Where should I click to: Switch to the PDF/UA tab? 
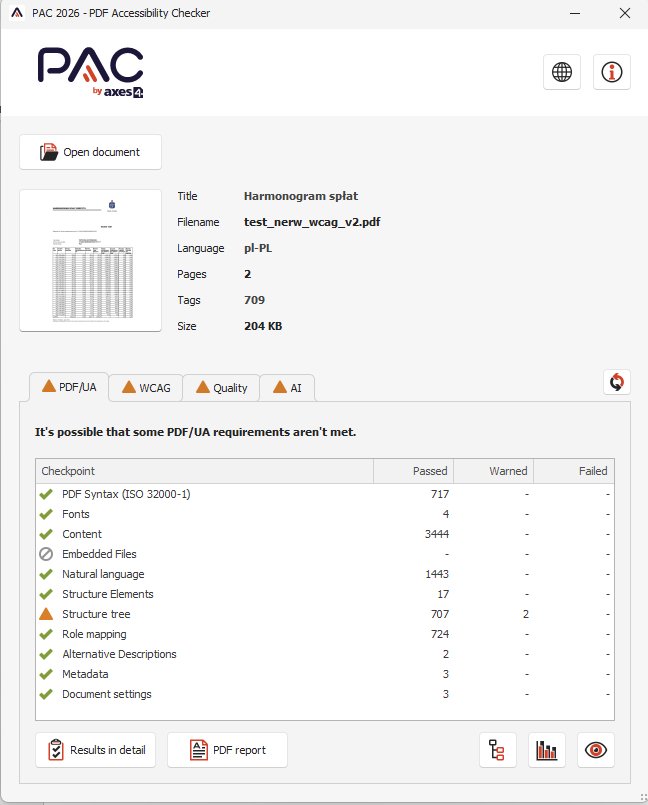[69, 387]
